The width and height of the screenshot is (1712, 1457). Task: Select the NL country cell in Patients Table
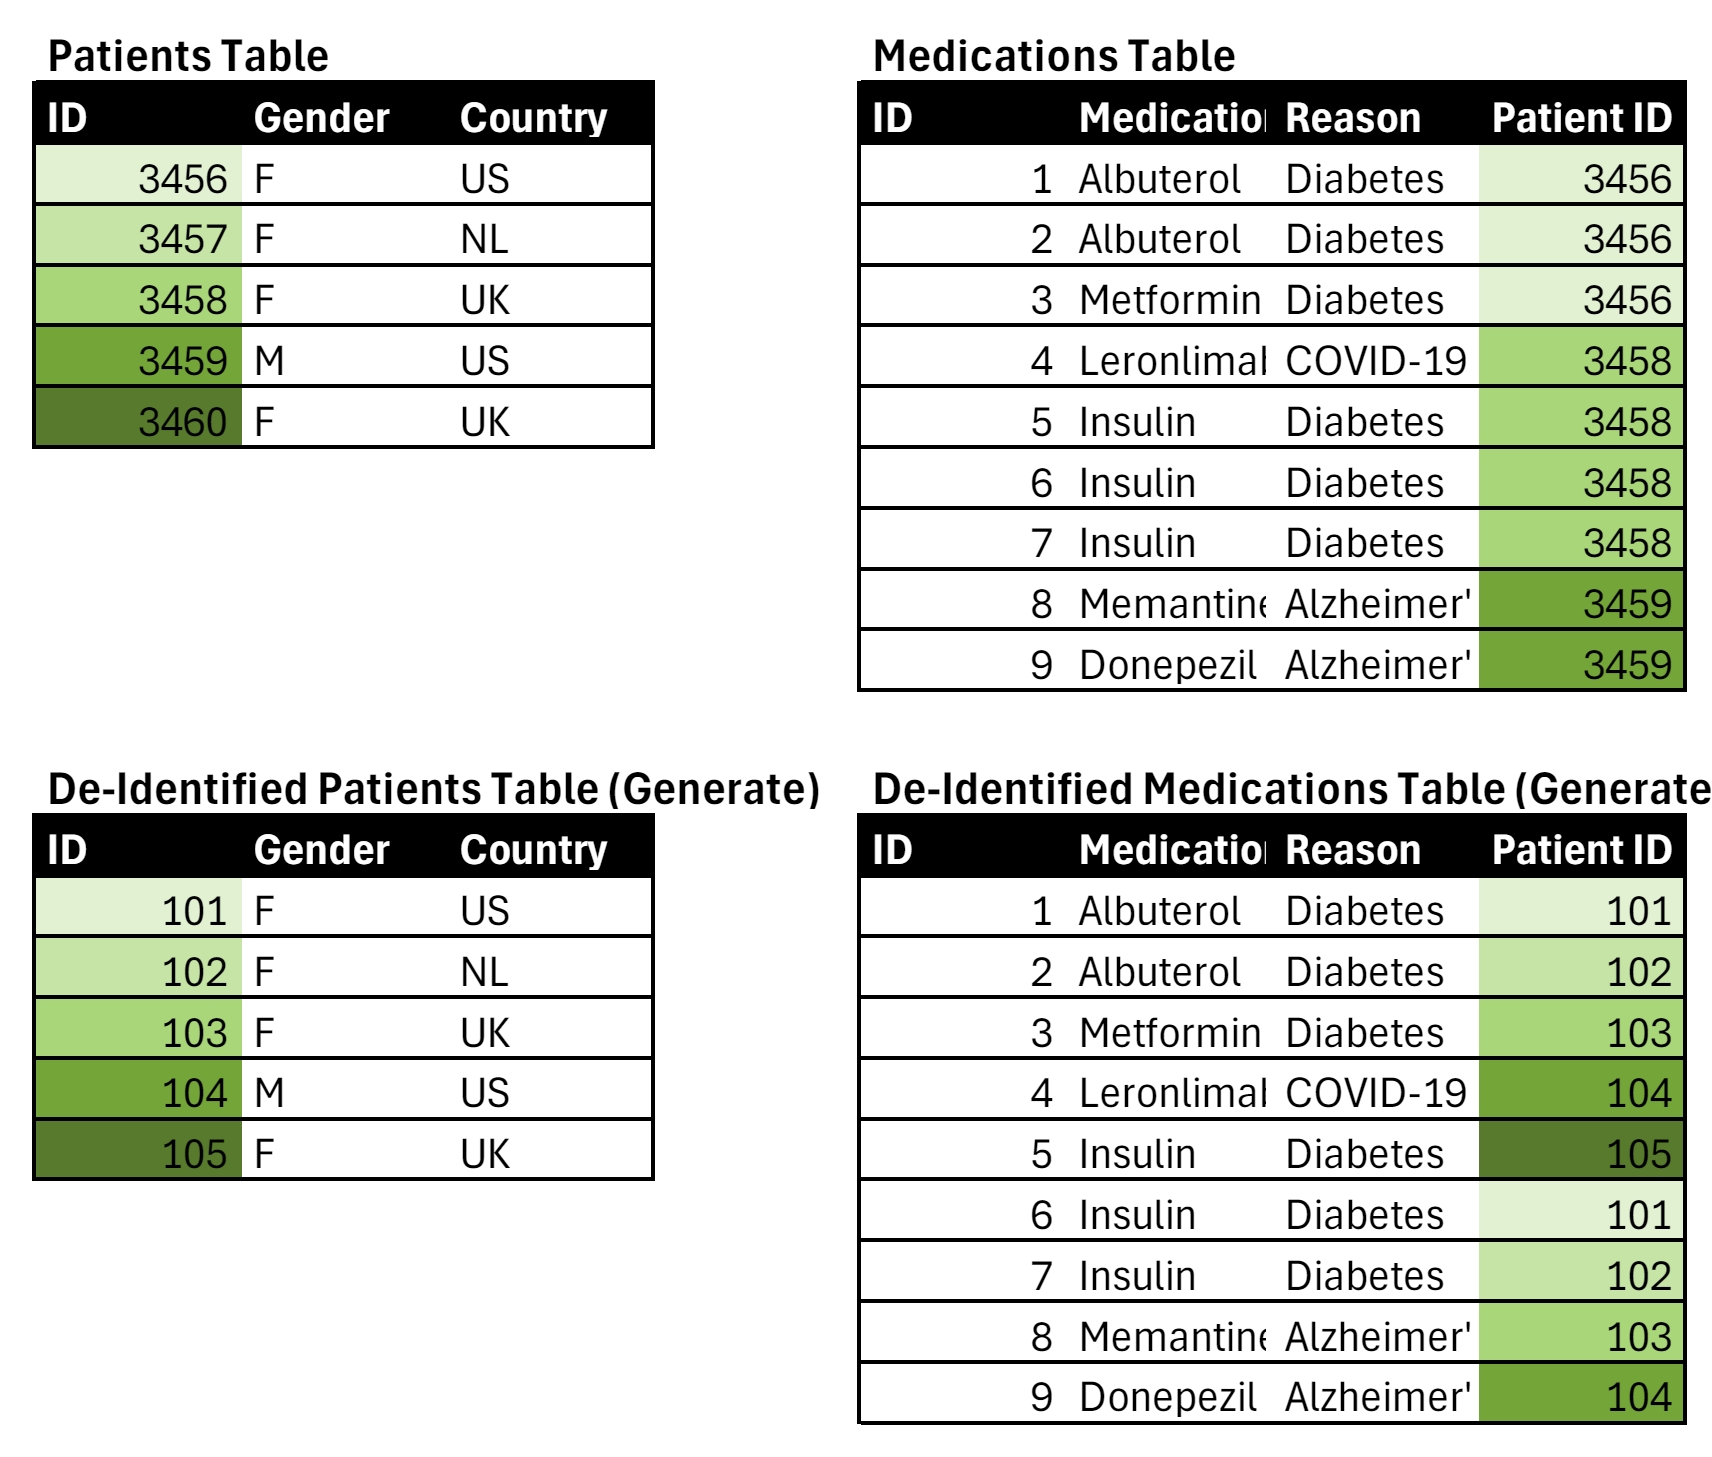(485, 239)
